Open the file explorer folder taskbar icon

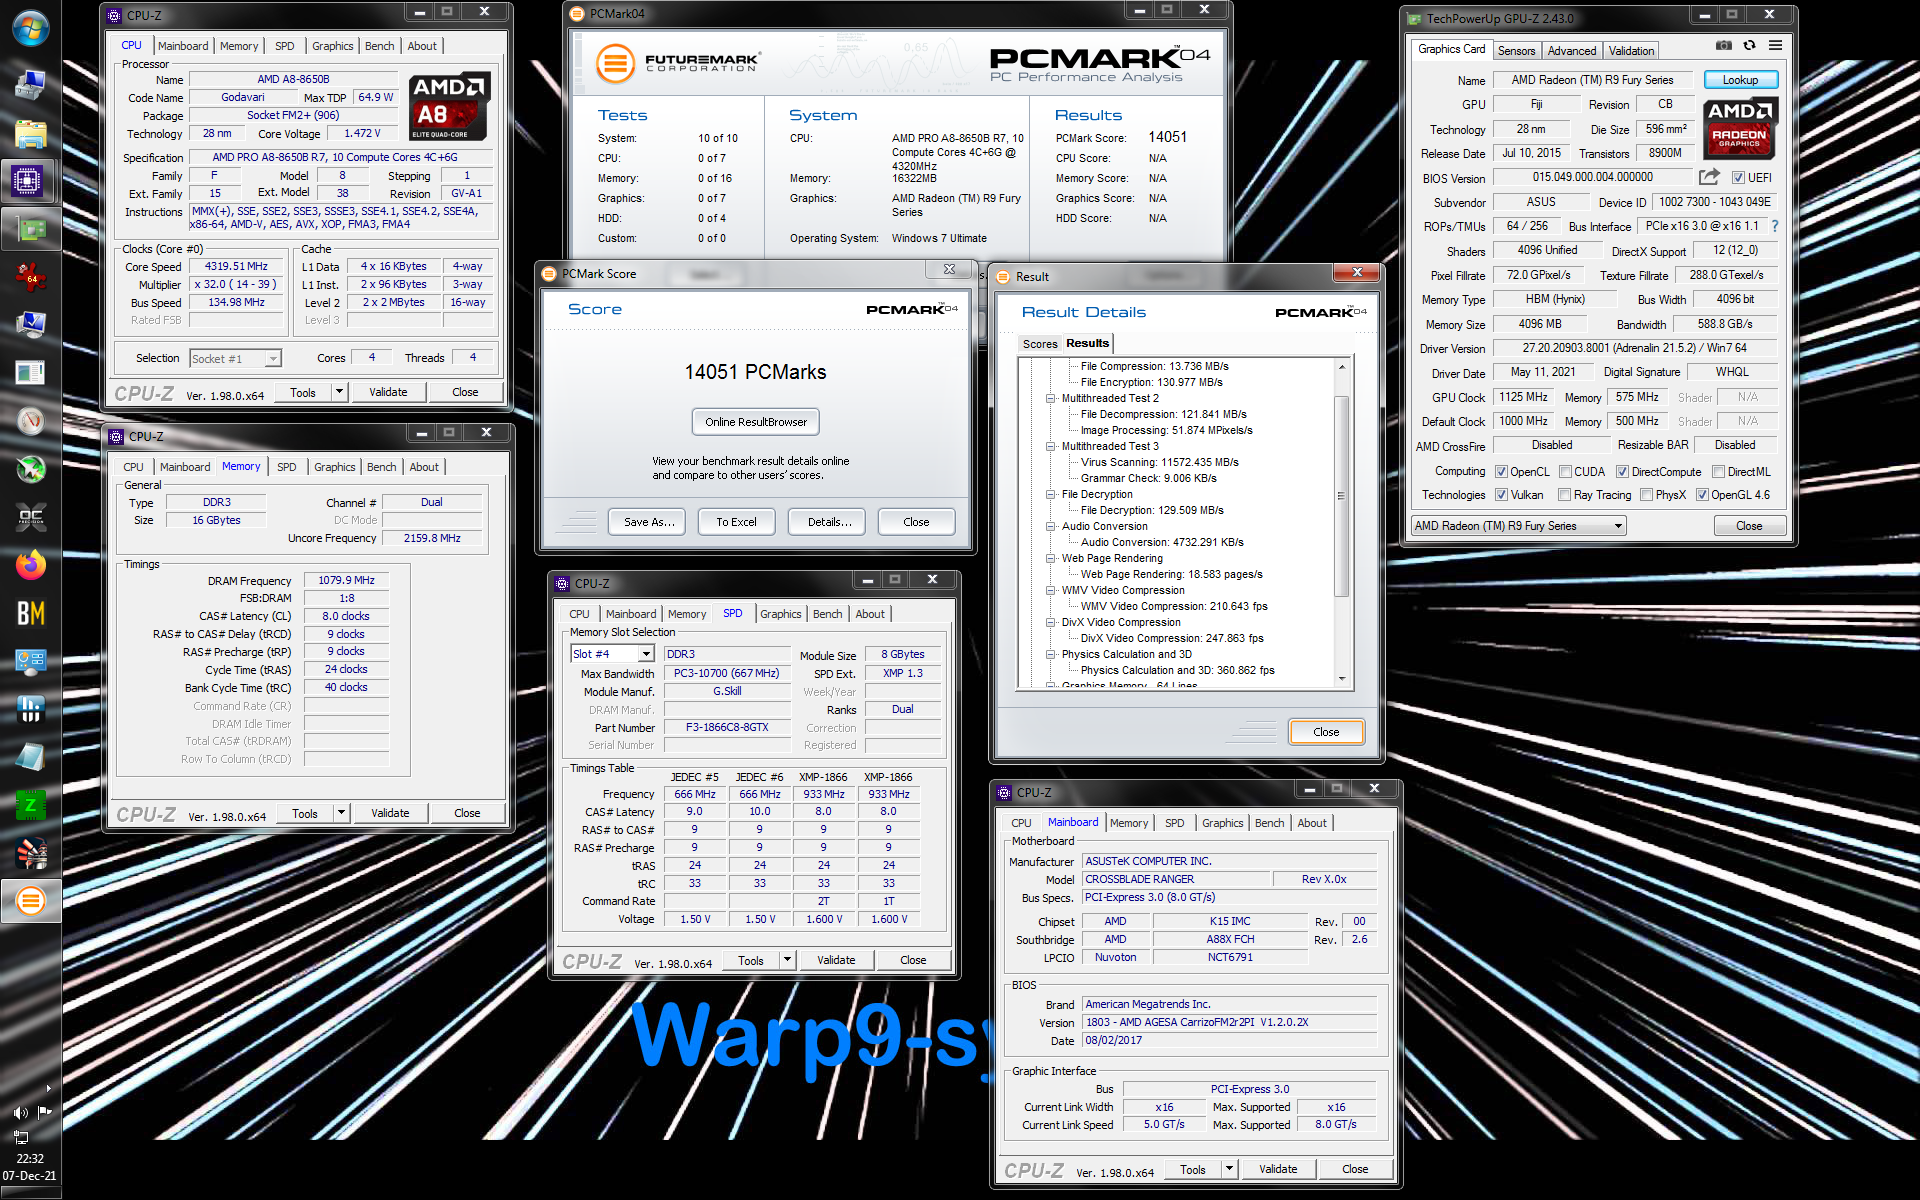pos(30,134)
